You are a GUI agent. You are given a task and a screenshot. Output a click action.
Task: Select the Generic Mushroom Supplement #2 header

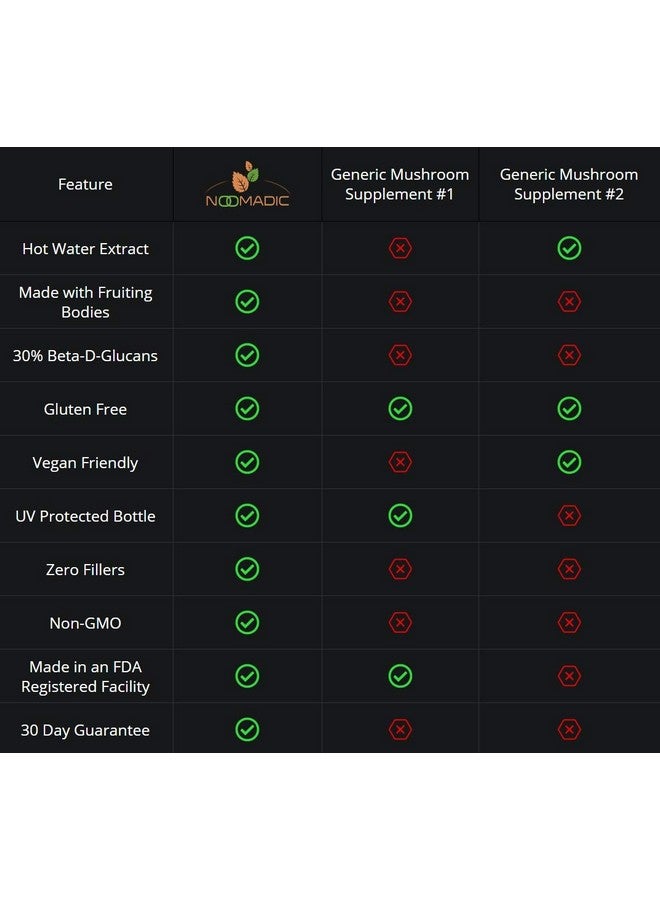[569, 184]
